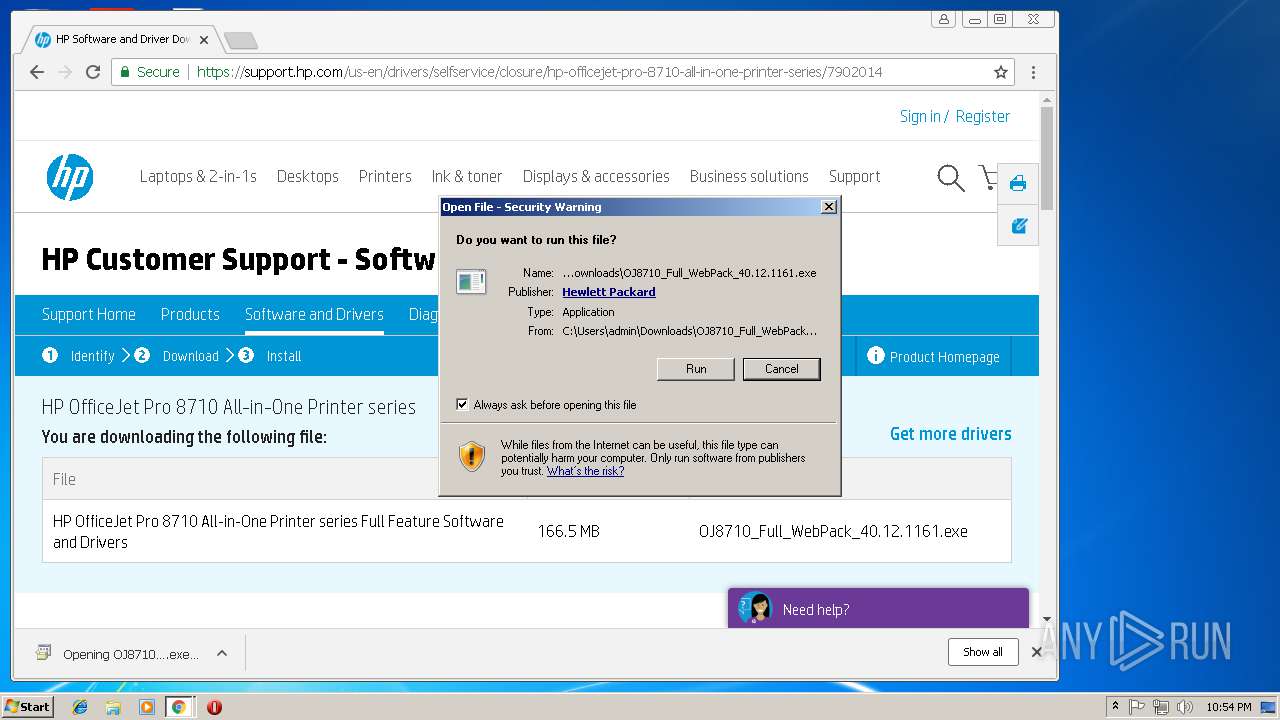Open the site search magnifier icon

950,178
